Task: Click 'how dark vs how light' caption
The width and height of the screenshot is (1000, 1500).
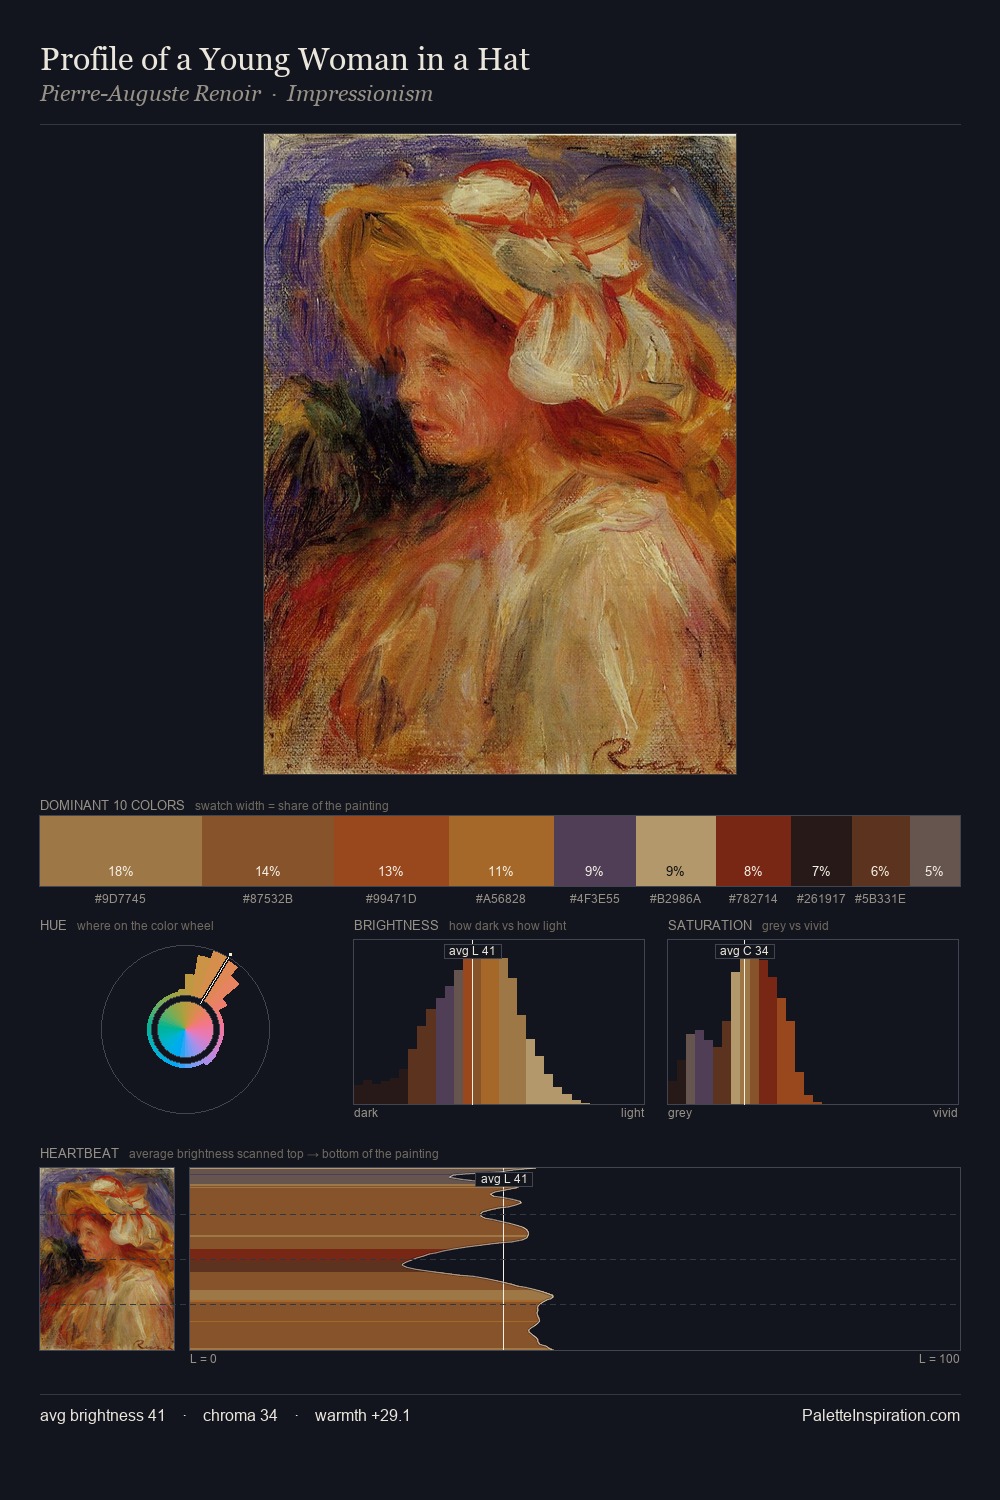Action: pos(507,926)
